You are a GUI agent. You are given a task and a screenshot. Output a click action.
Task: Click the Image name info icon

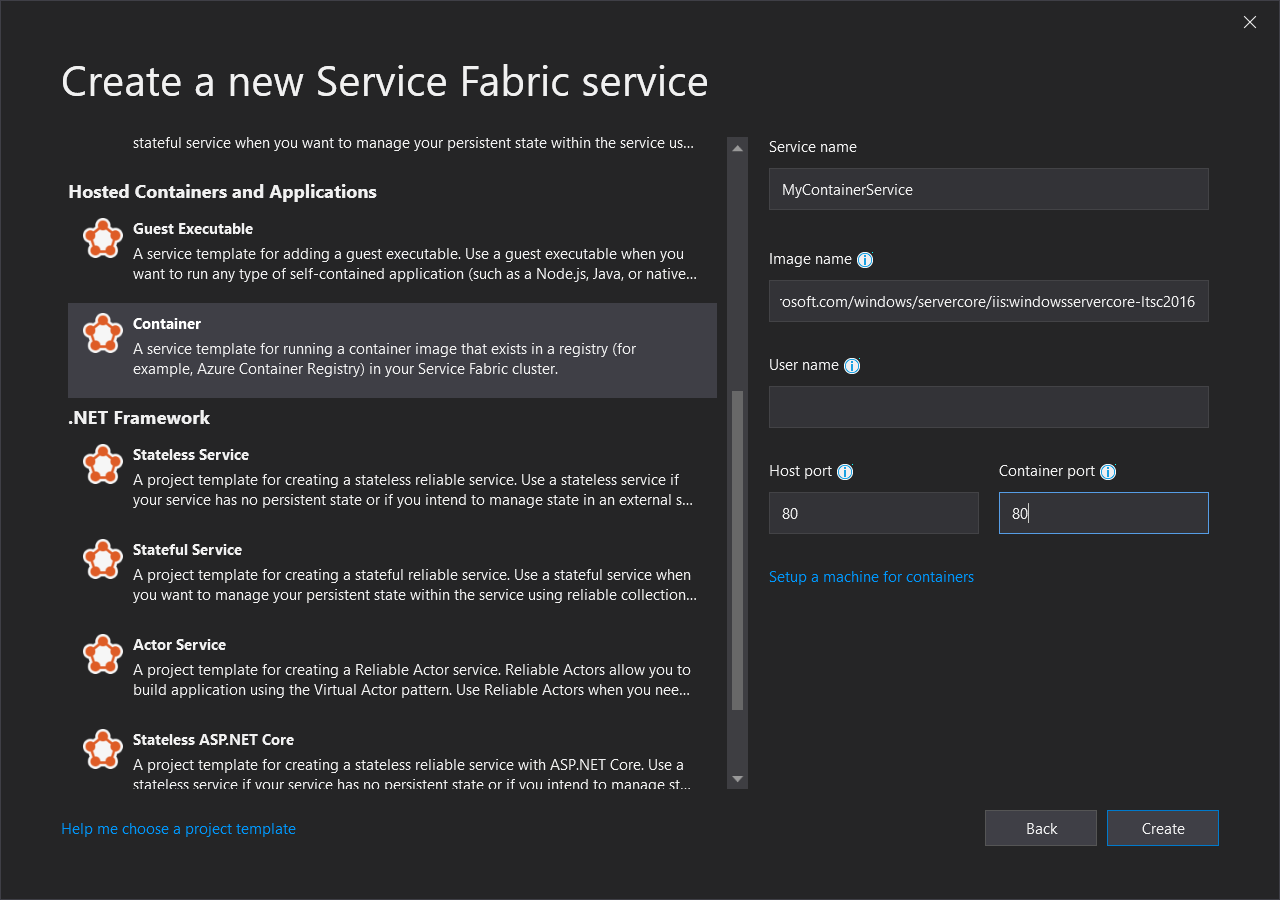point(865,260)
